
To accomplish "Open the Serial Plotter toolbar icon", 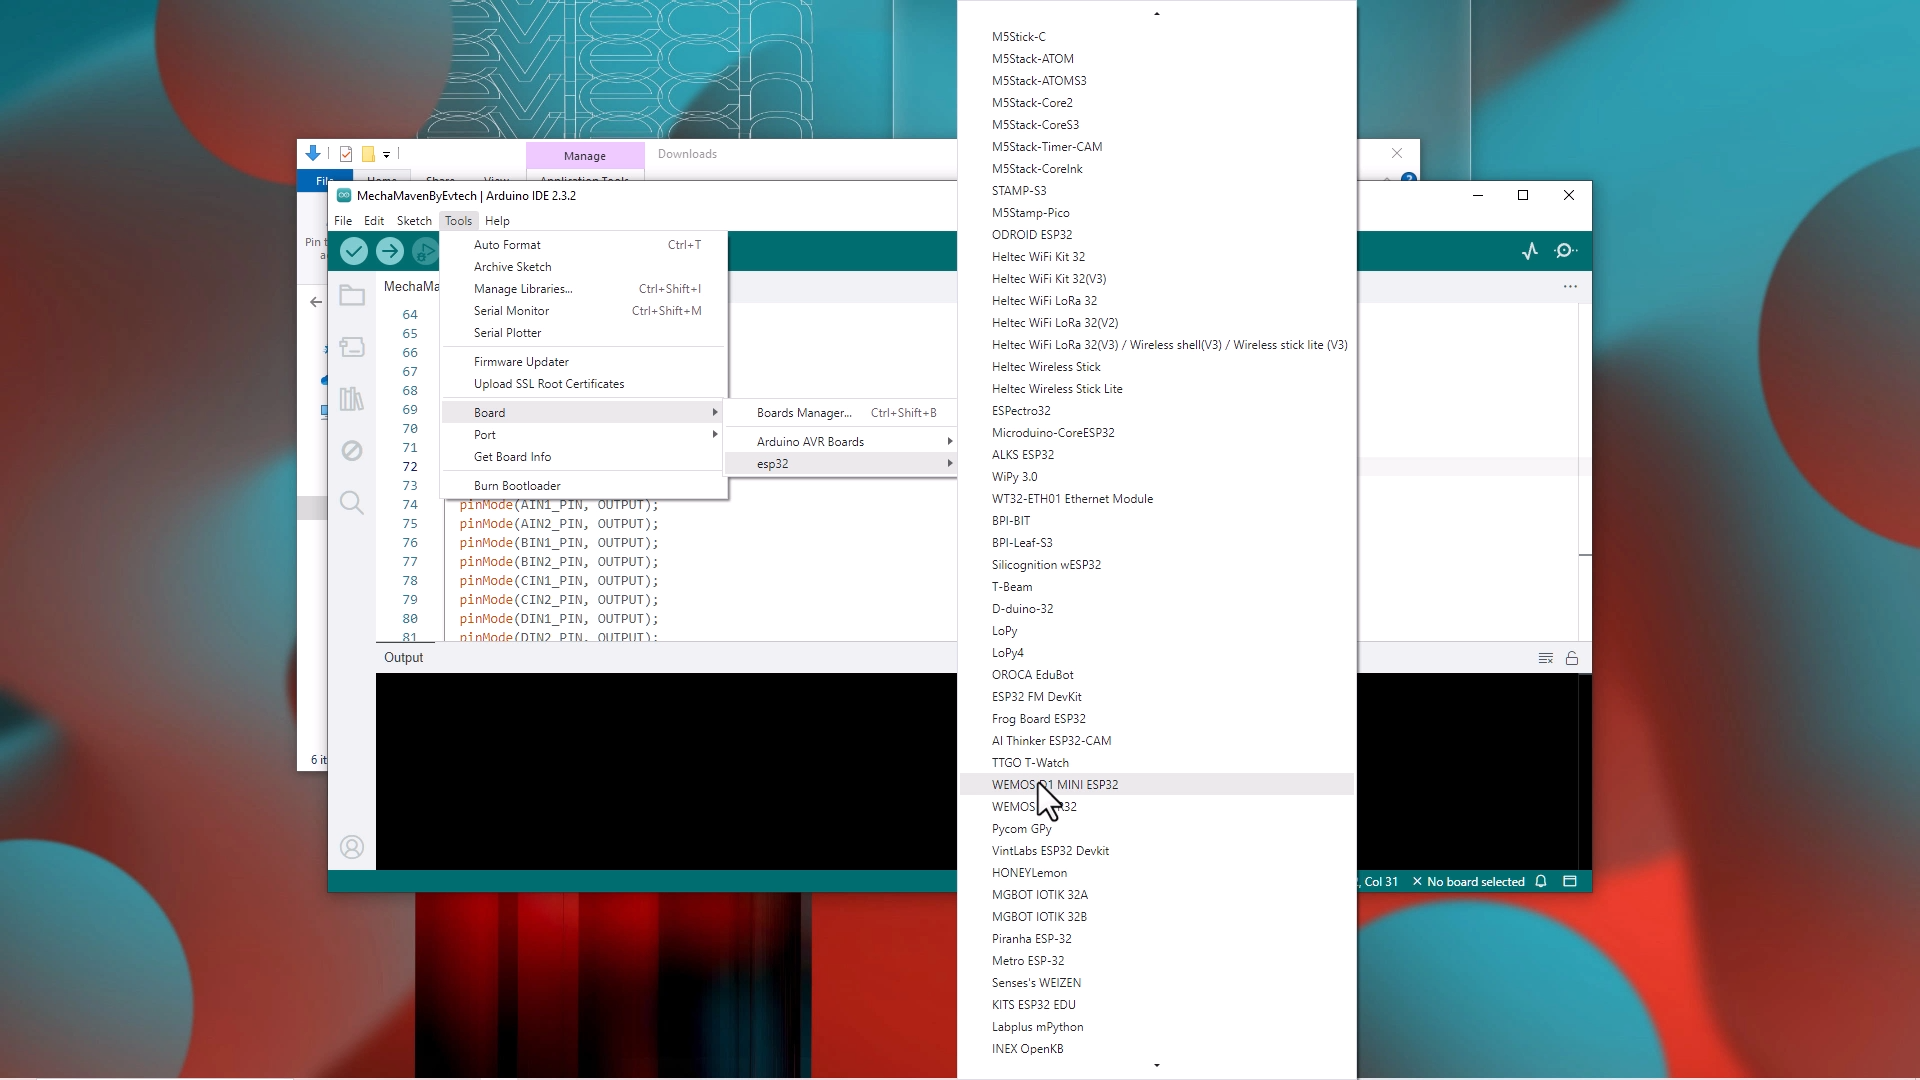I will pos(1530,251).
